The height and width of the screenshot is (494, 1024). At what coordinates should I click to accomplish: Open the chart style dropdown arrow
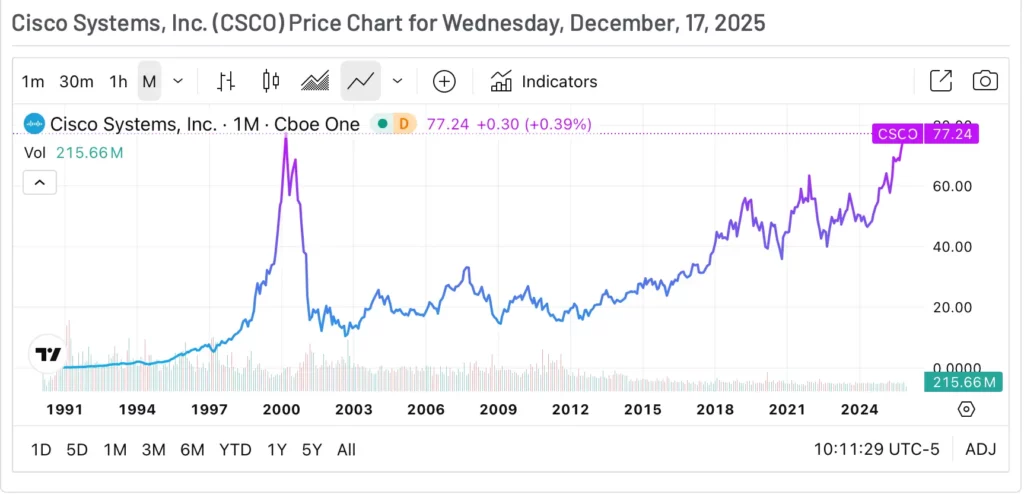coord(397,81)
